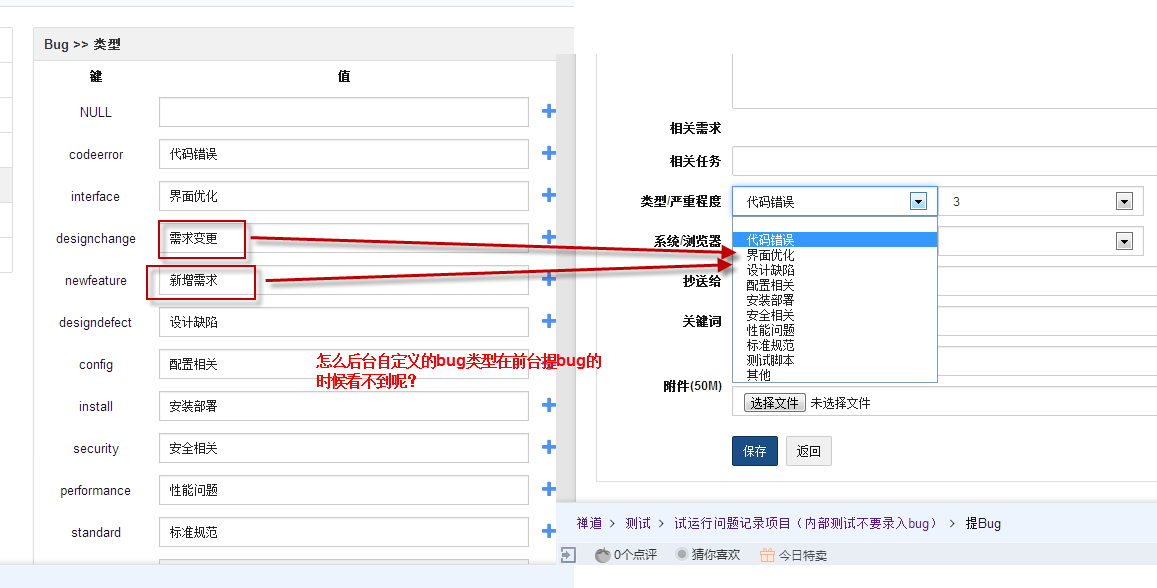Click the grey circle icon before 猜你喜欢
Viewport: 1157px width, 588px height.
[x=682, y=554]
